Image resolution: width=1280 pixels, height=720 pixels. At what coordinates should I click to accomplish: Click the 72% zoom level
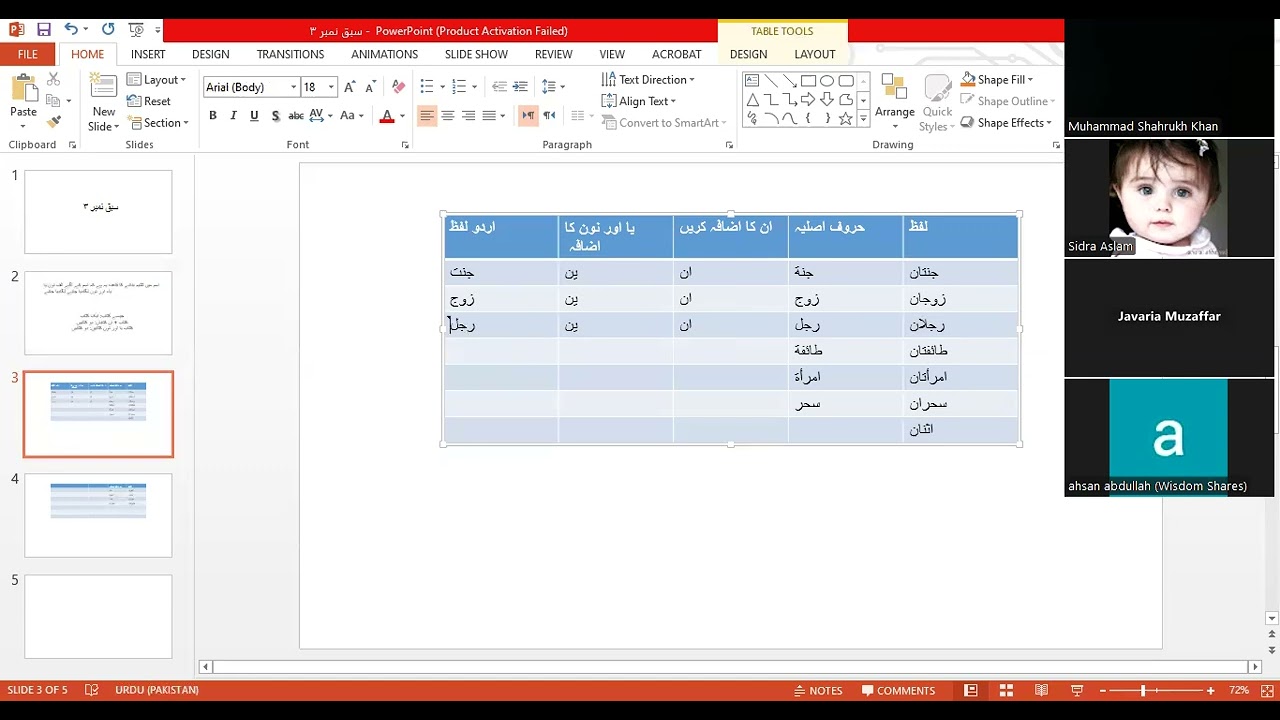(1240, 690)
